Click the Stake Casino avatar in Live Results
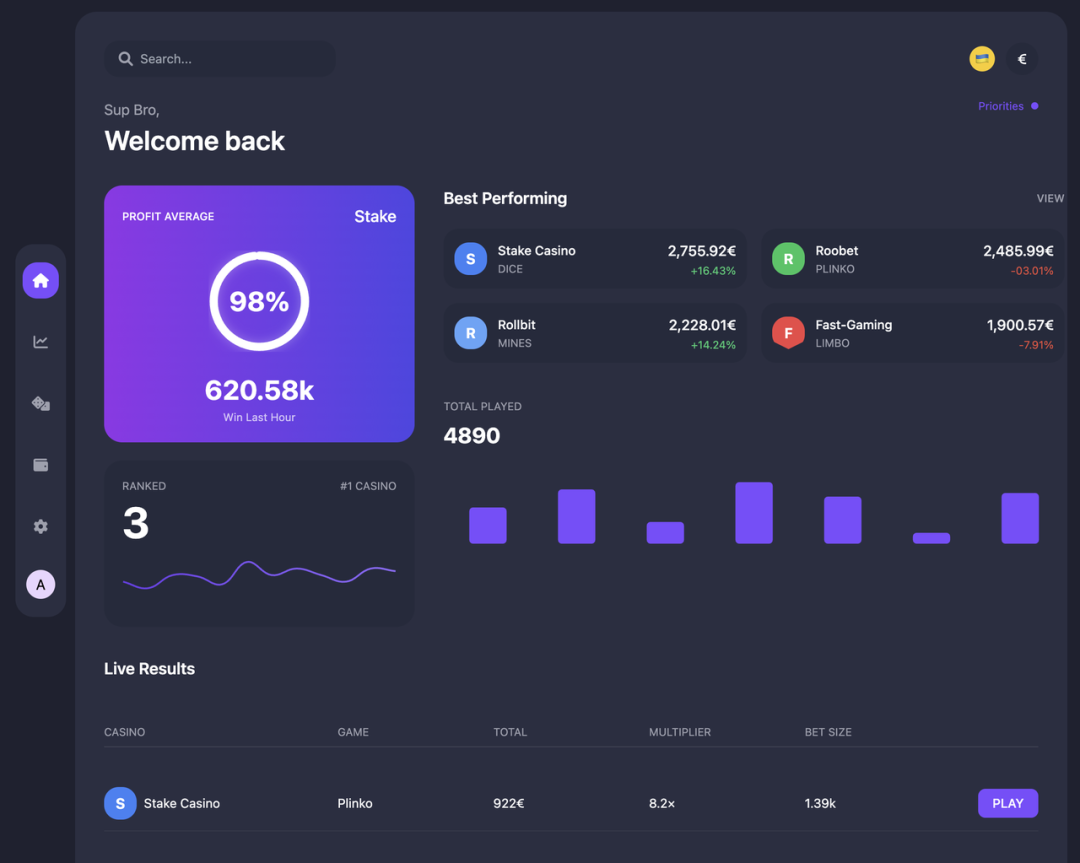This screenshot has width=1080, height=863. tap(120, 803)
